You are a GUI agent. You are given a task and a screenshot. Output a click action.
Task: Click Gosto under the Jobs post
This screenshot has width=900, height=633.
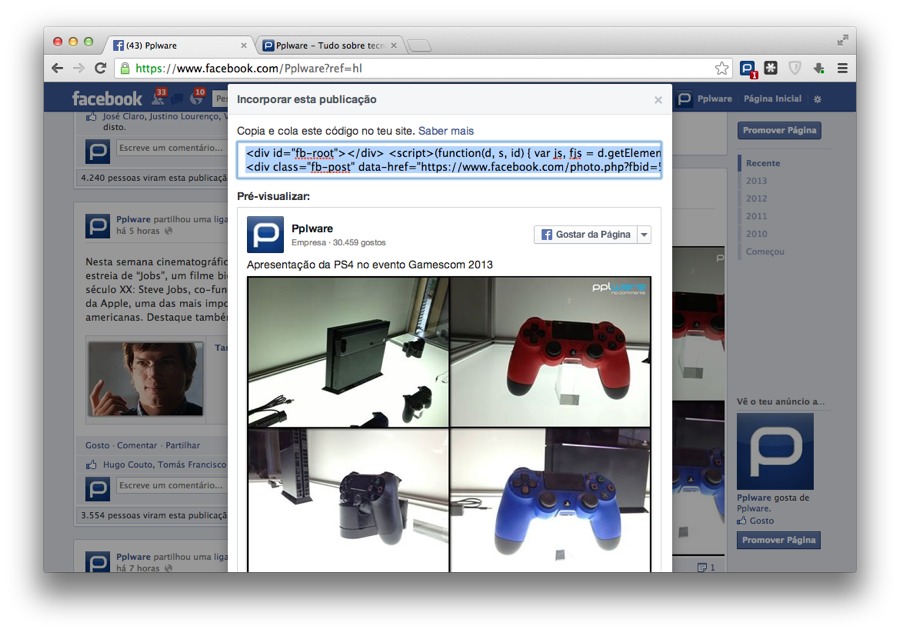coord(97,445)
